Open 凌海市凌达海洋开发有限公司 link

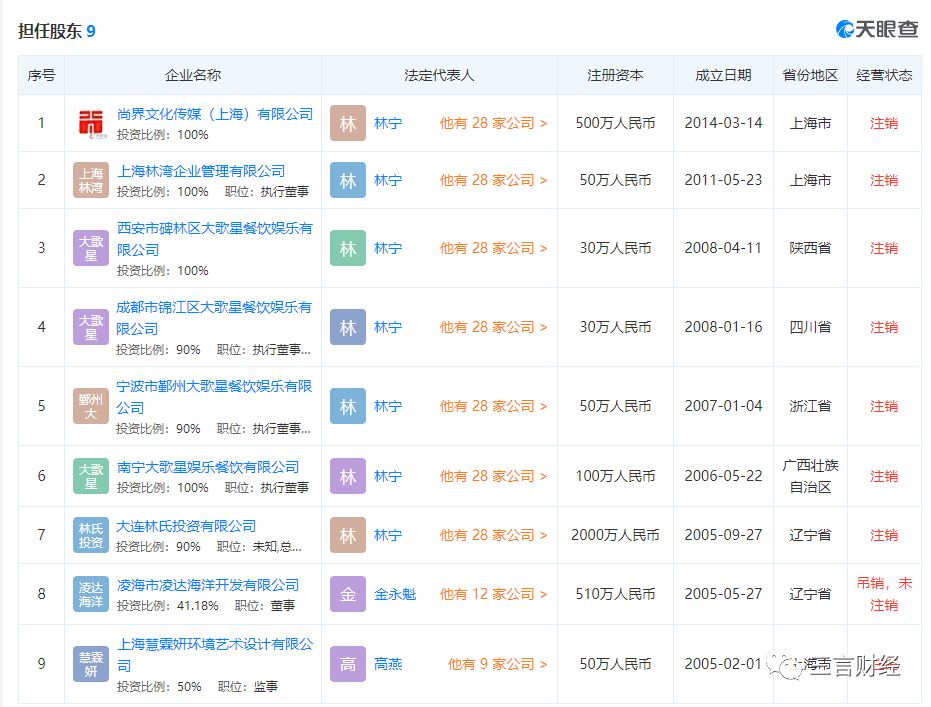point(208,585)
